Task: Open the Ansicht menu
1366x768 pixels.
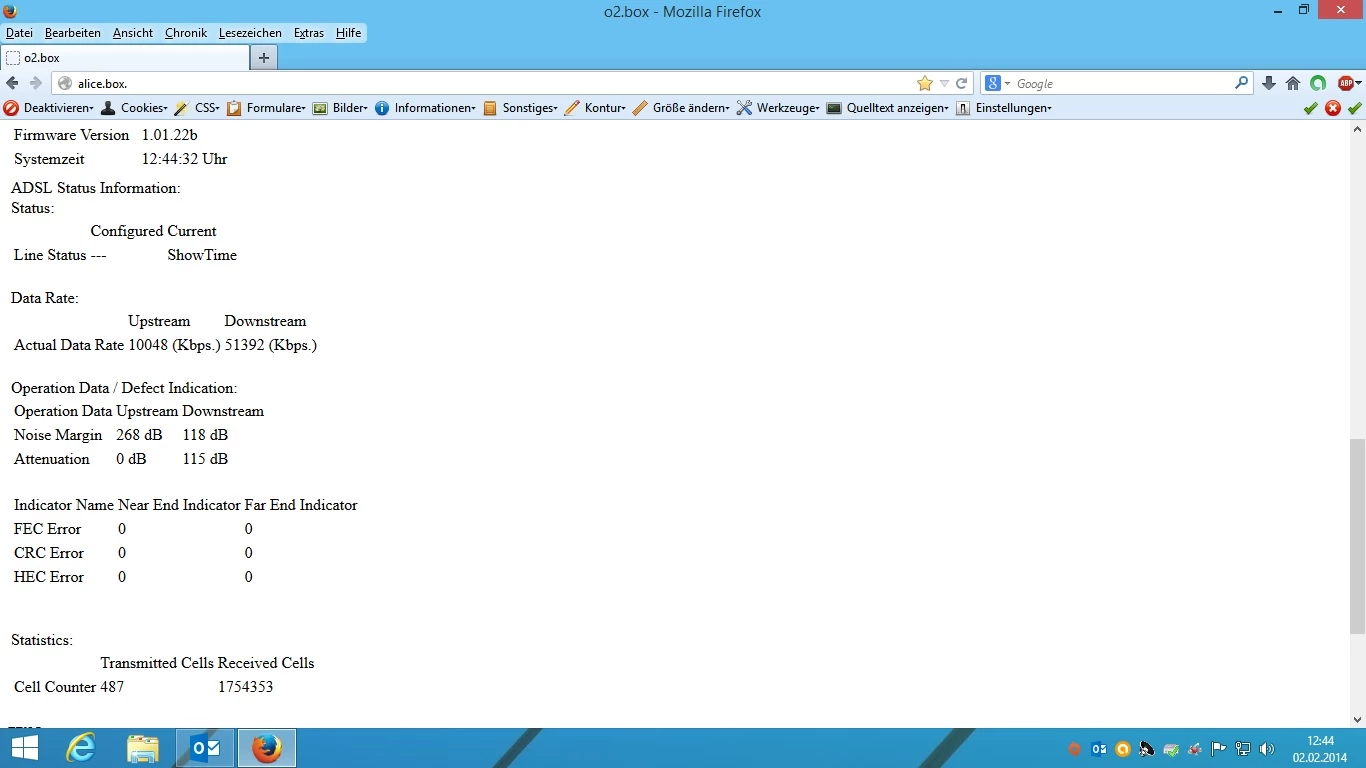Action: (x=133, y=33)
